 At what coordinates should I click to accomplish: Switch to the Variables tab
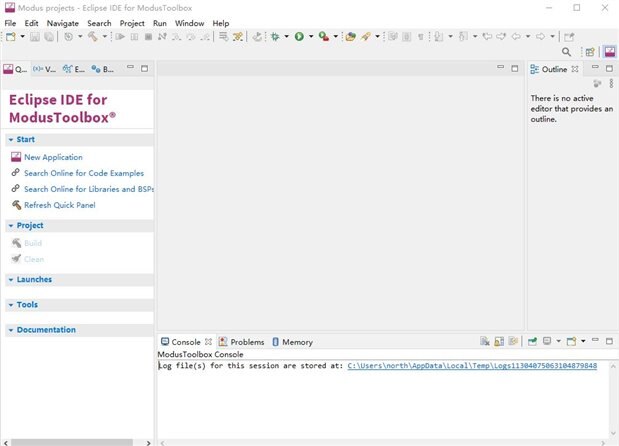[x=44, y=69]
